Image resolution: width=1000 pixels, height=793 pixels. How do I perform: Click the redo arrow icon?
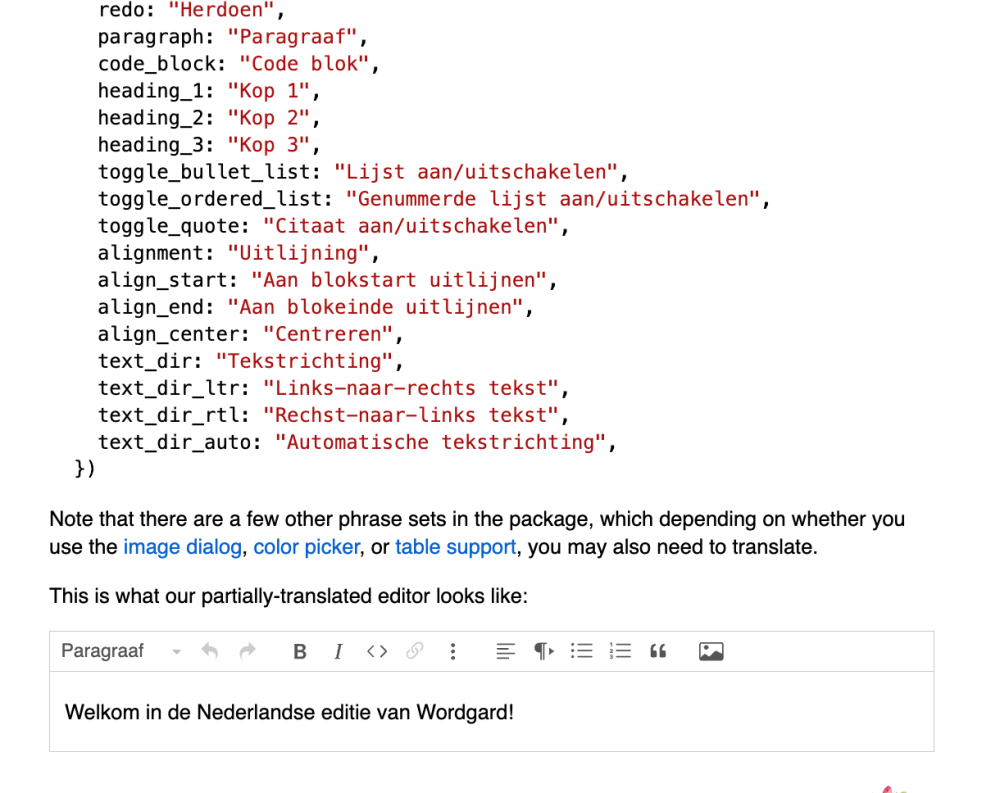(247, 651)
